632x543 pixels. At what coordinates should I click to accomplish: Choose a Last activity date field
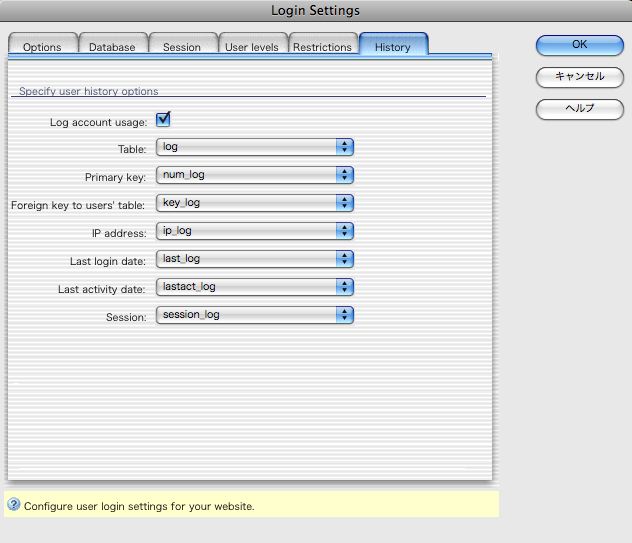click(x=255, y=287)
